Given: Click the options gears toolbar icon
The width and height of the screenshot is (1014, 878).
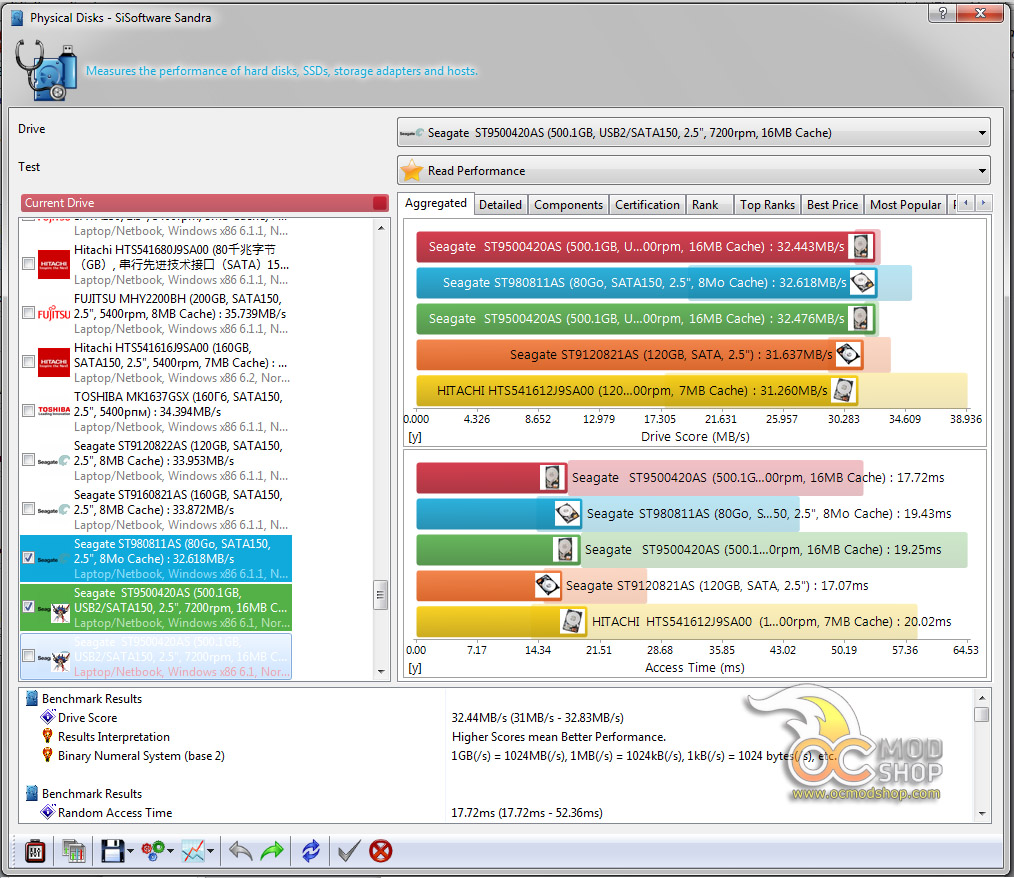Looking at the screenshot, I should [153, 851].
